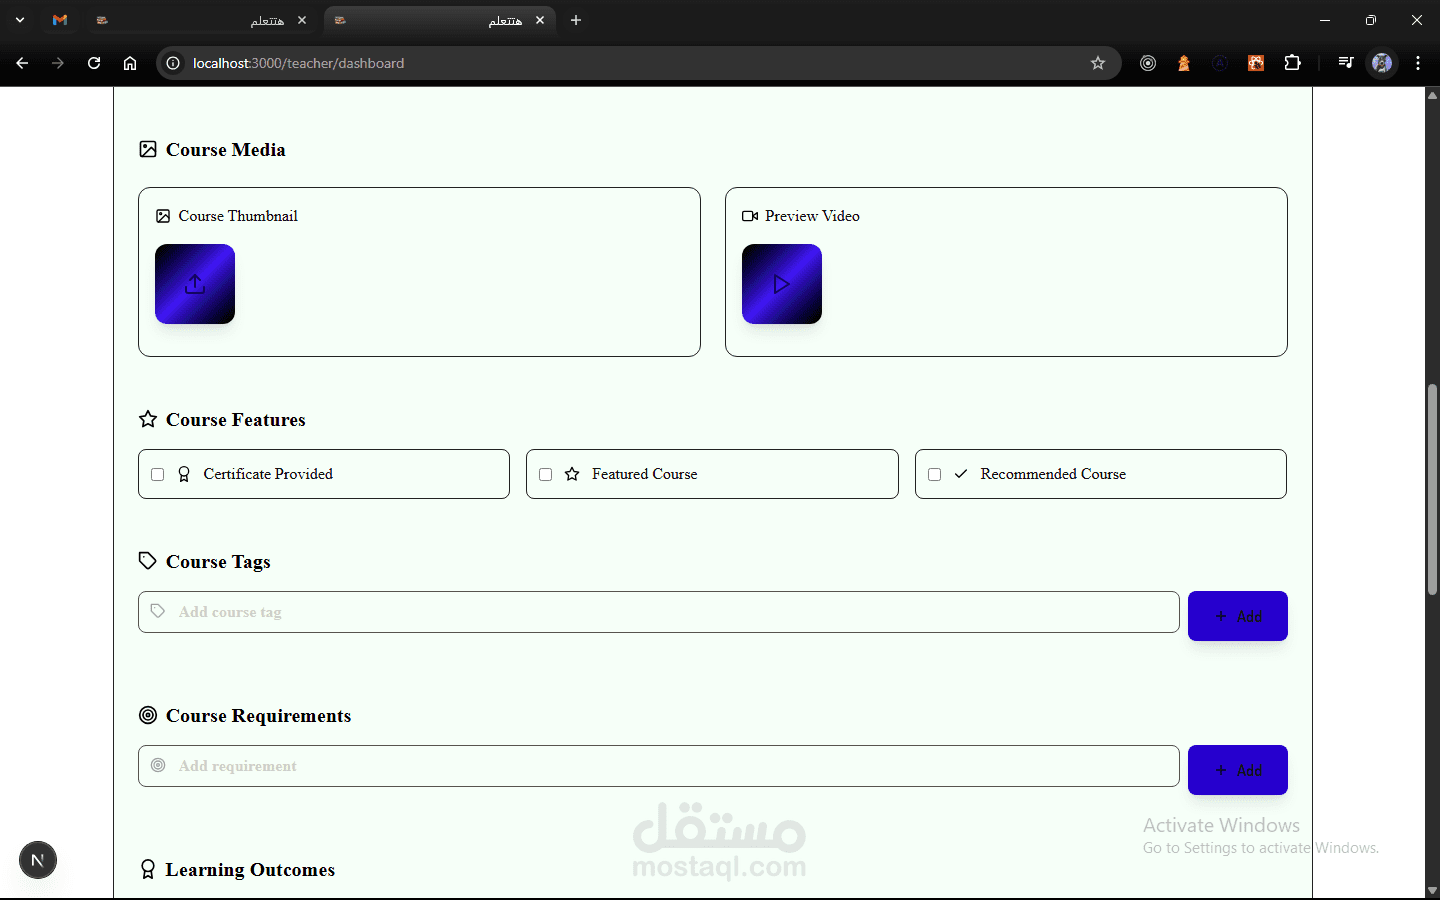The height and width of the screenshot is (900, 1440).
Task: Bookmark this page with the star icon
Action: (1098, 63)
